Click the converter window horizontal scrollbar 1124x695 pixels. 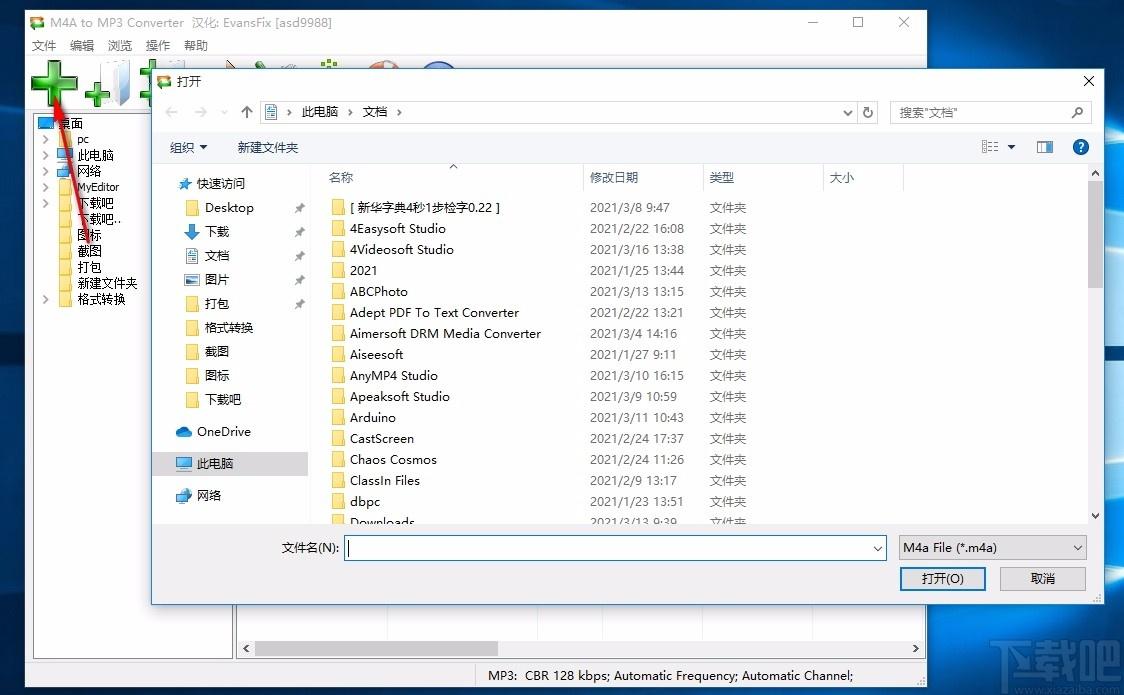point(376,648)
